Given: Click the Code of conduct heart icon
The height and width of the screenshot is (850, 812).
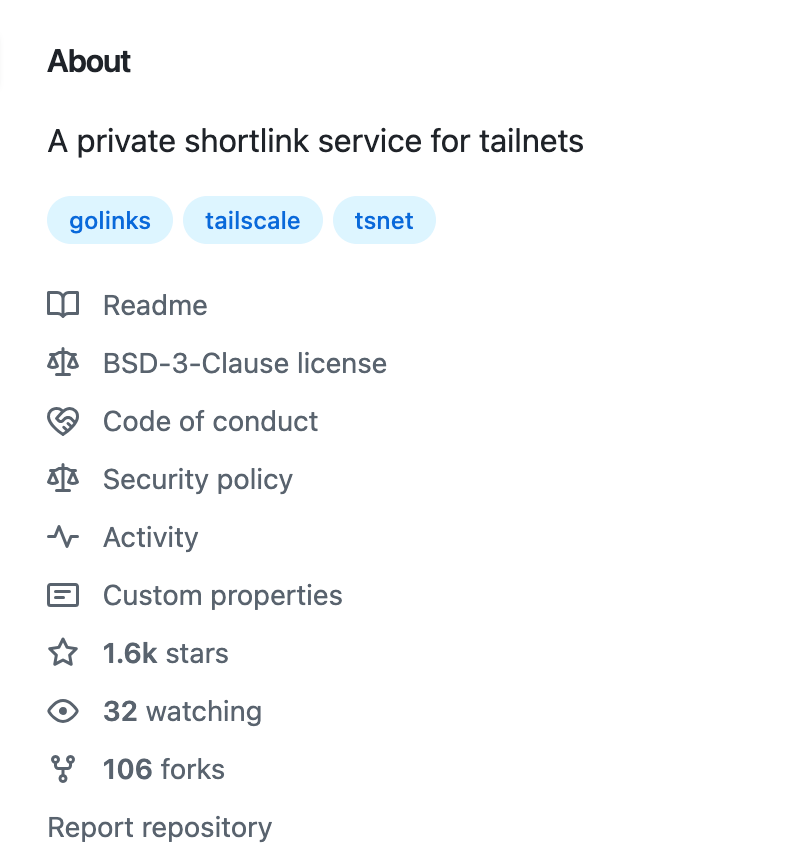Looking at the screenshot, I should (63, 421).
